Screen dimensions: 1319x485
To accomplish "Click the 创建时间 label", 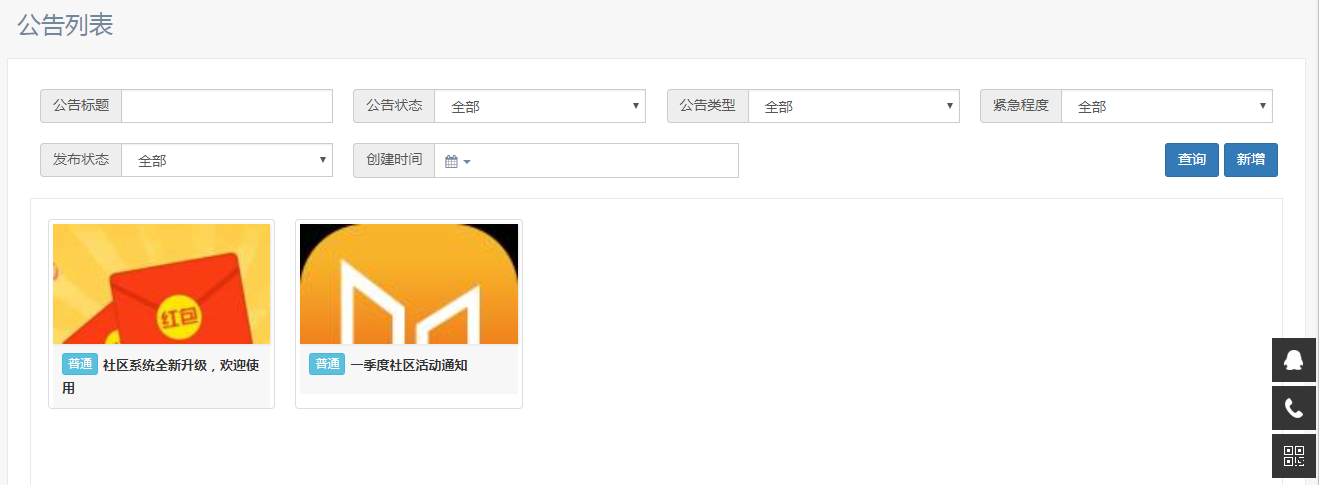I will 394,160.
